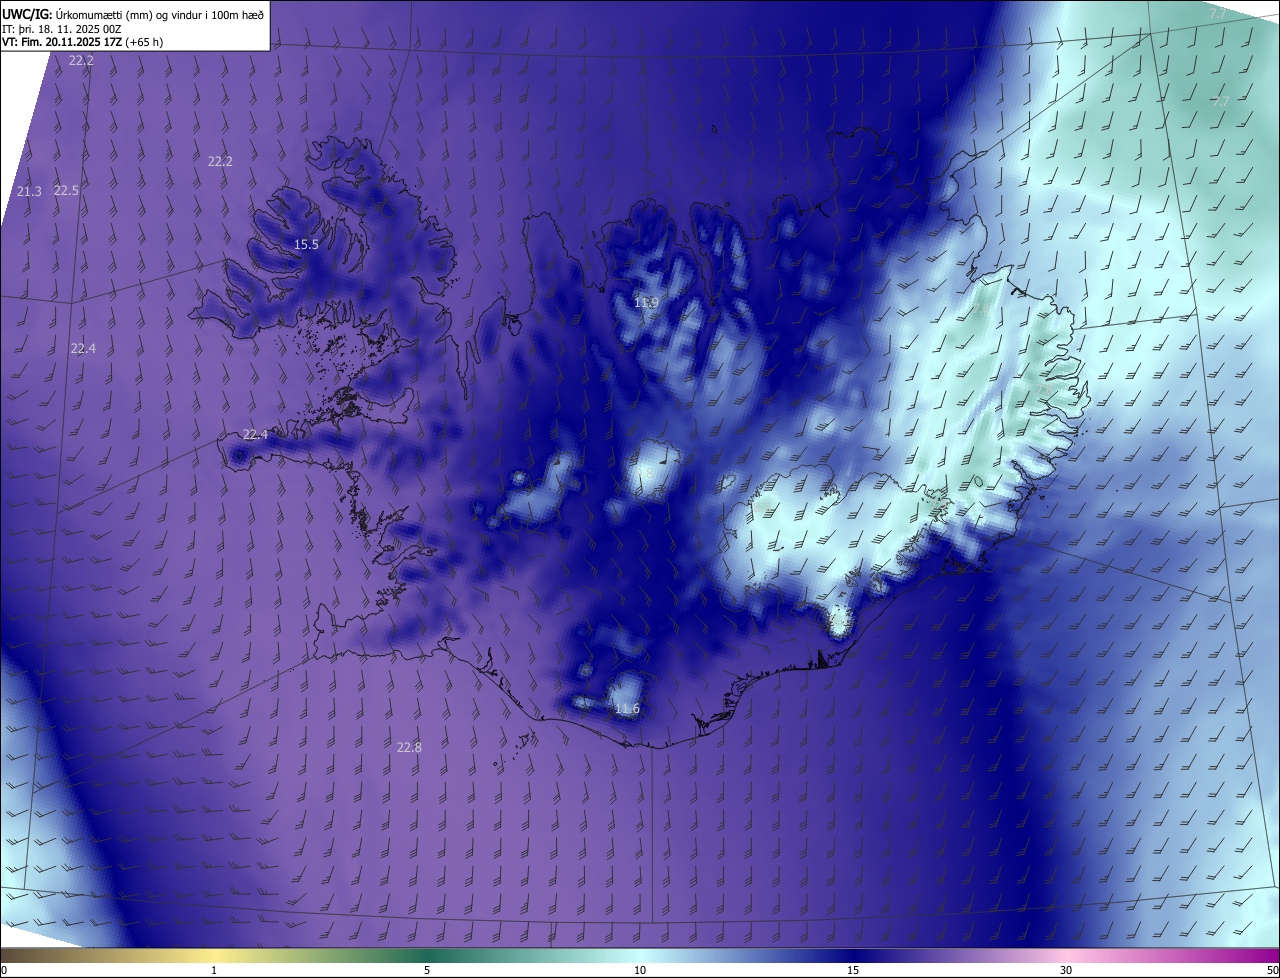Click the 21.3 precipitable water value
Image resolution: width=1280 pixels, height=978 pixels.
30,192
